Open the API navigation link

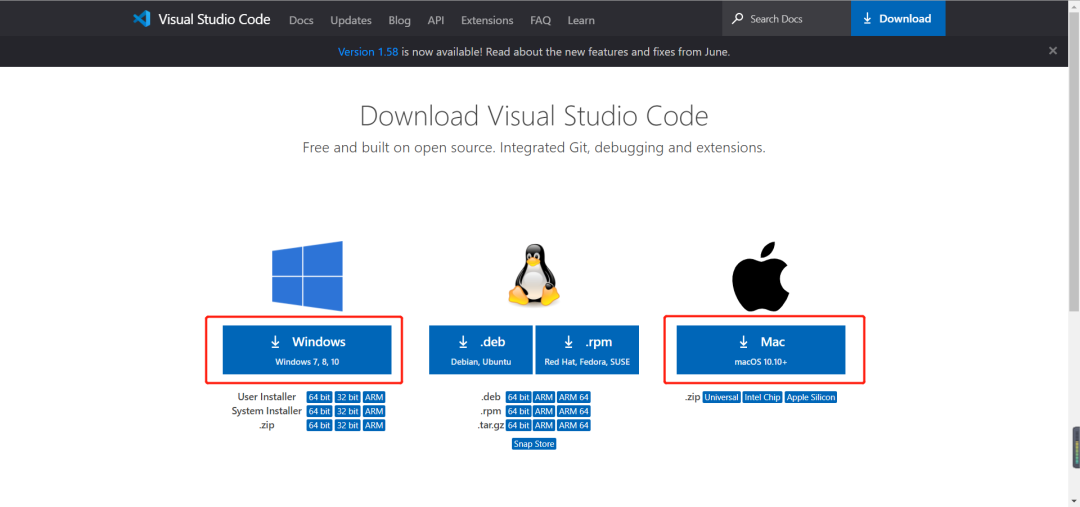point(435,20)
